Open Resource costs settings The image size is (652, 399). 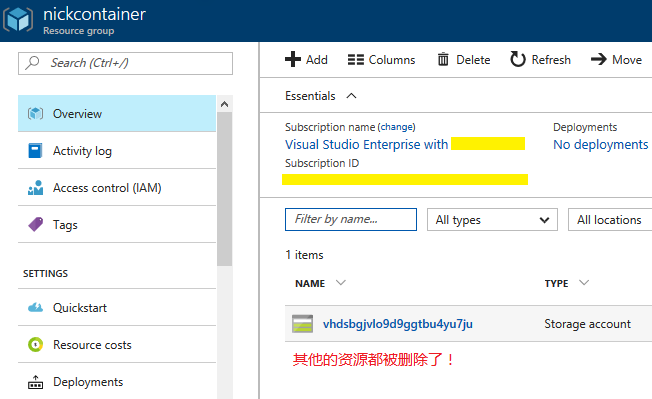coord(117,345)
